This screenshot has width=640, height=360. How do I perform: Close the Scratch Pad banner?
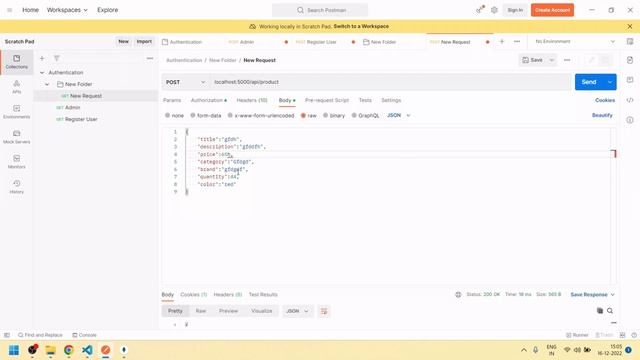pos(630,26)
